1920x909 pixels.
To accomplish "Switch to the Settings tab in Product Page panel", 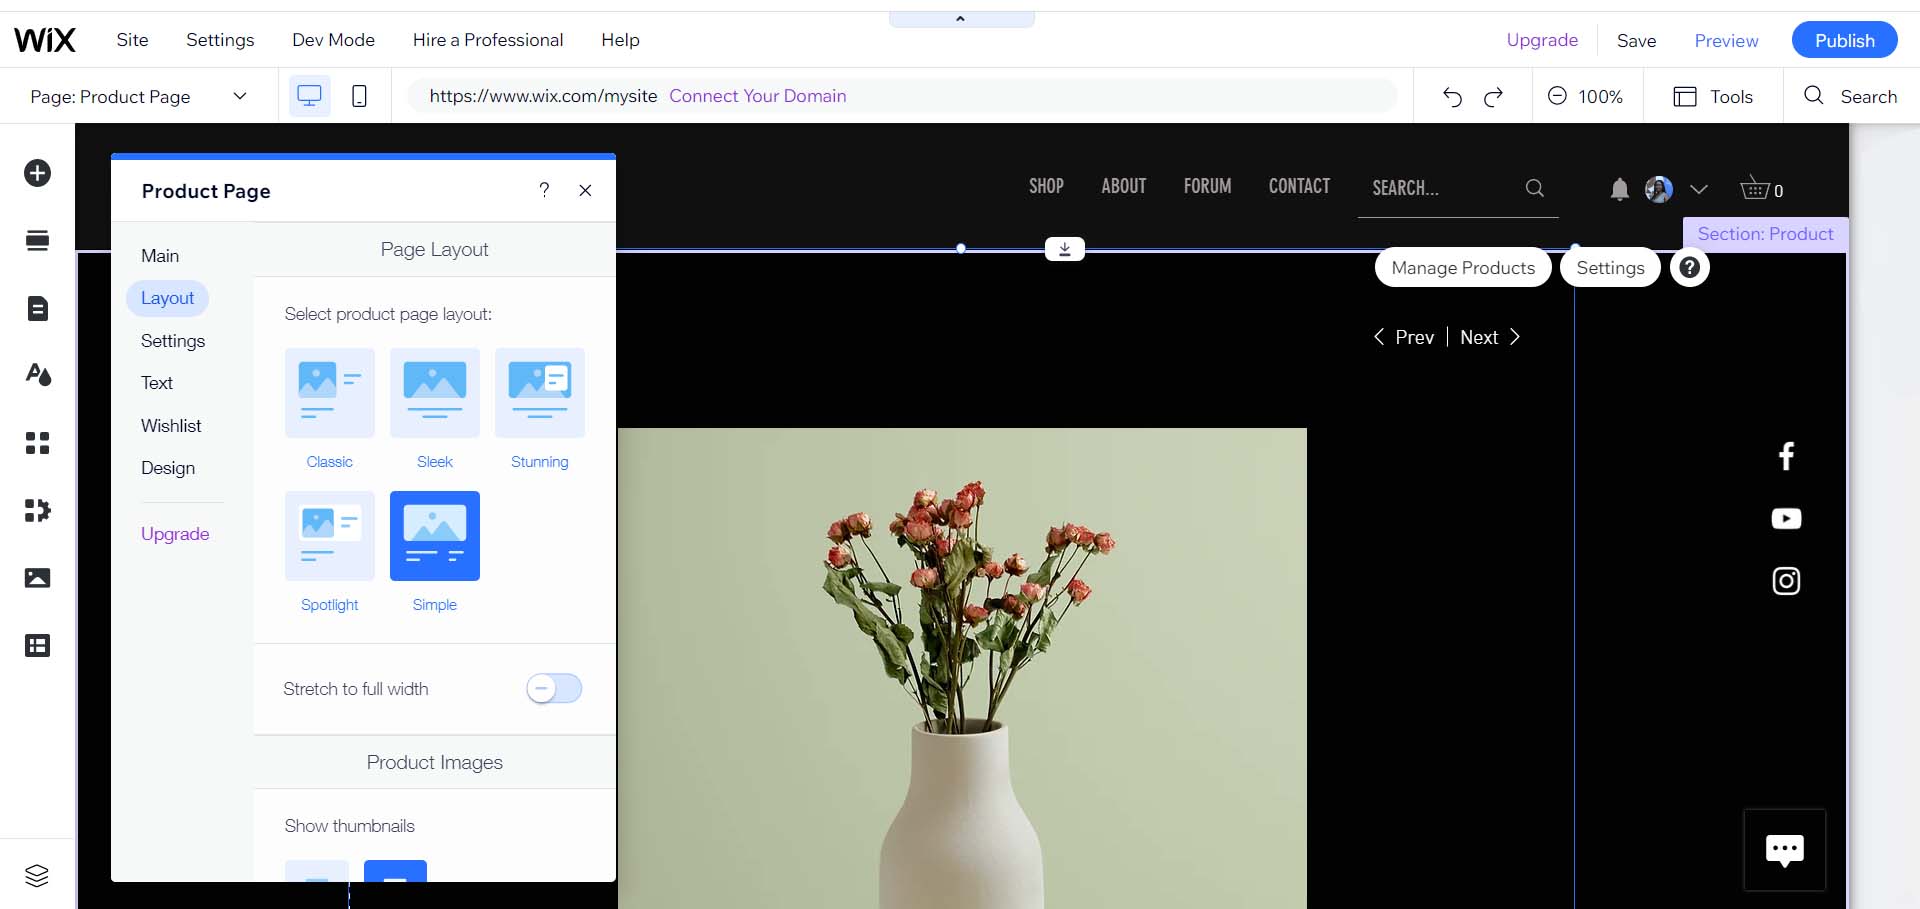I will coord(172,340).
